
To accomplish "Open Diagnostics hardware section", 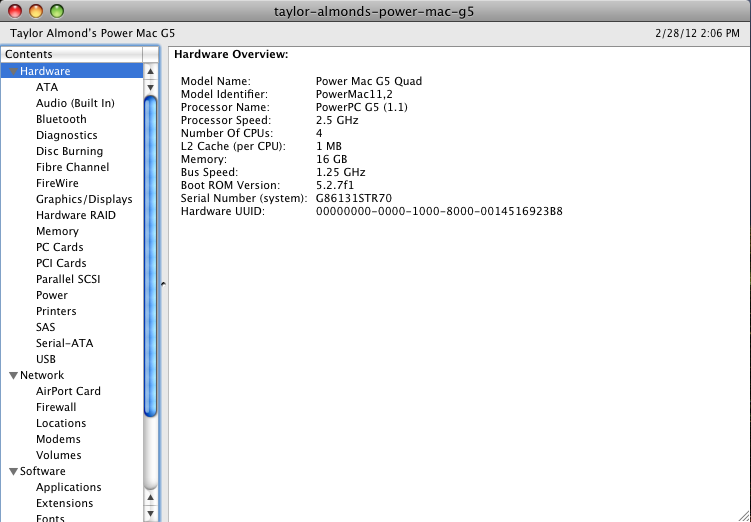I will [x=67, y=135].
